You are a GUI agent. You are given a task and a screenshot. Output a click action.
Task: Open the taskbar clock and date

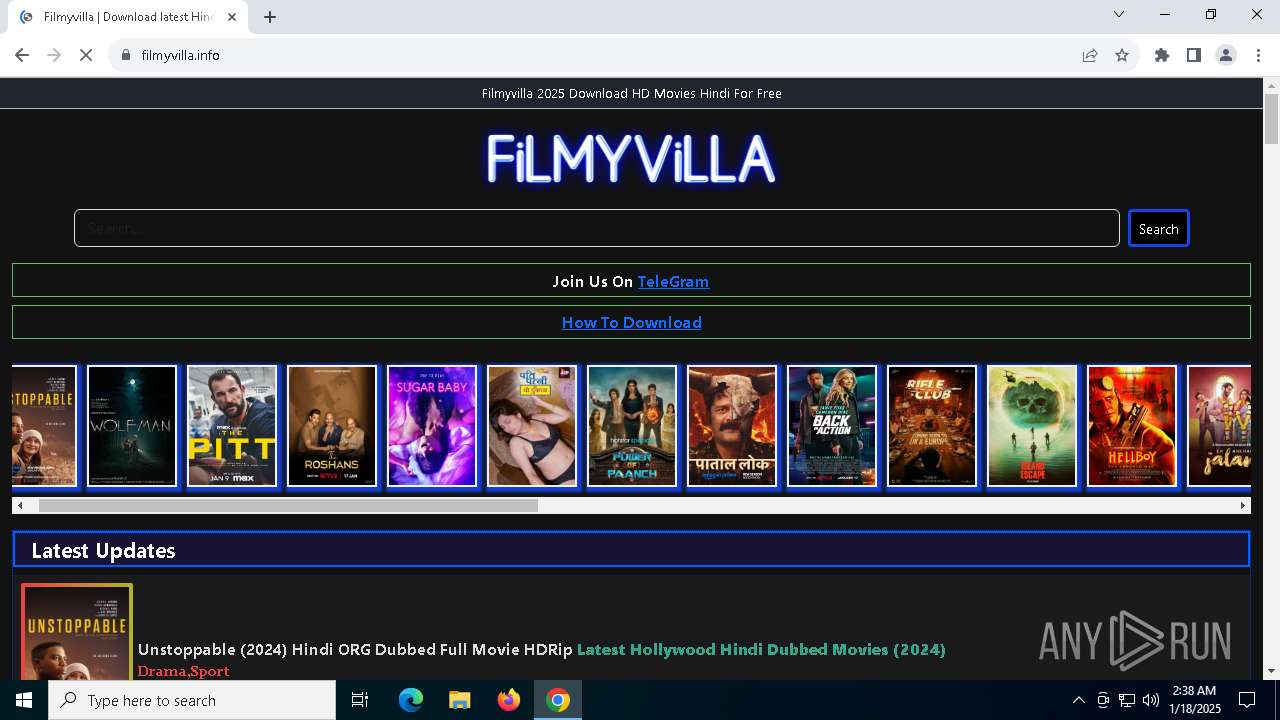tap(1193, 700)
